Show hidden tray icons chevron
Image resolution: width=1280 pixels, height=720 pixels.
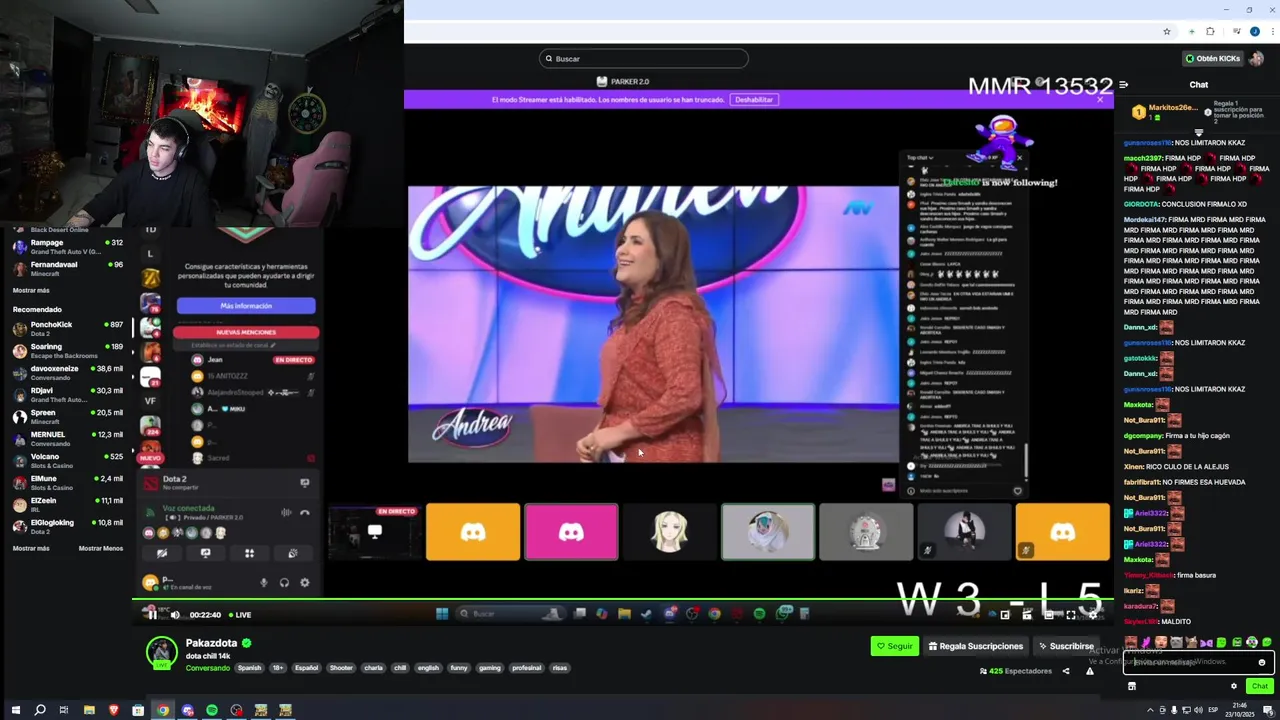tap(1150, 710)
